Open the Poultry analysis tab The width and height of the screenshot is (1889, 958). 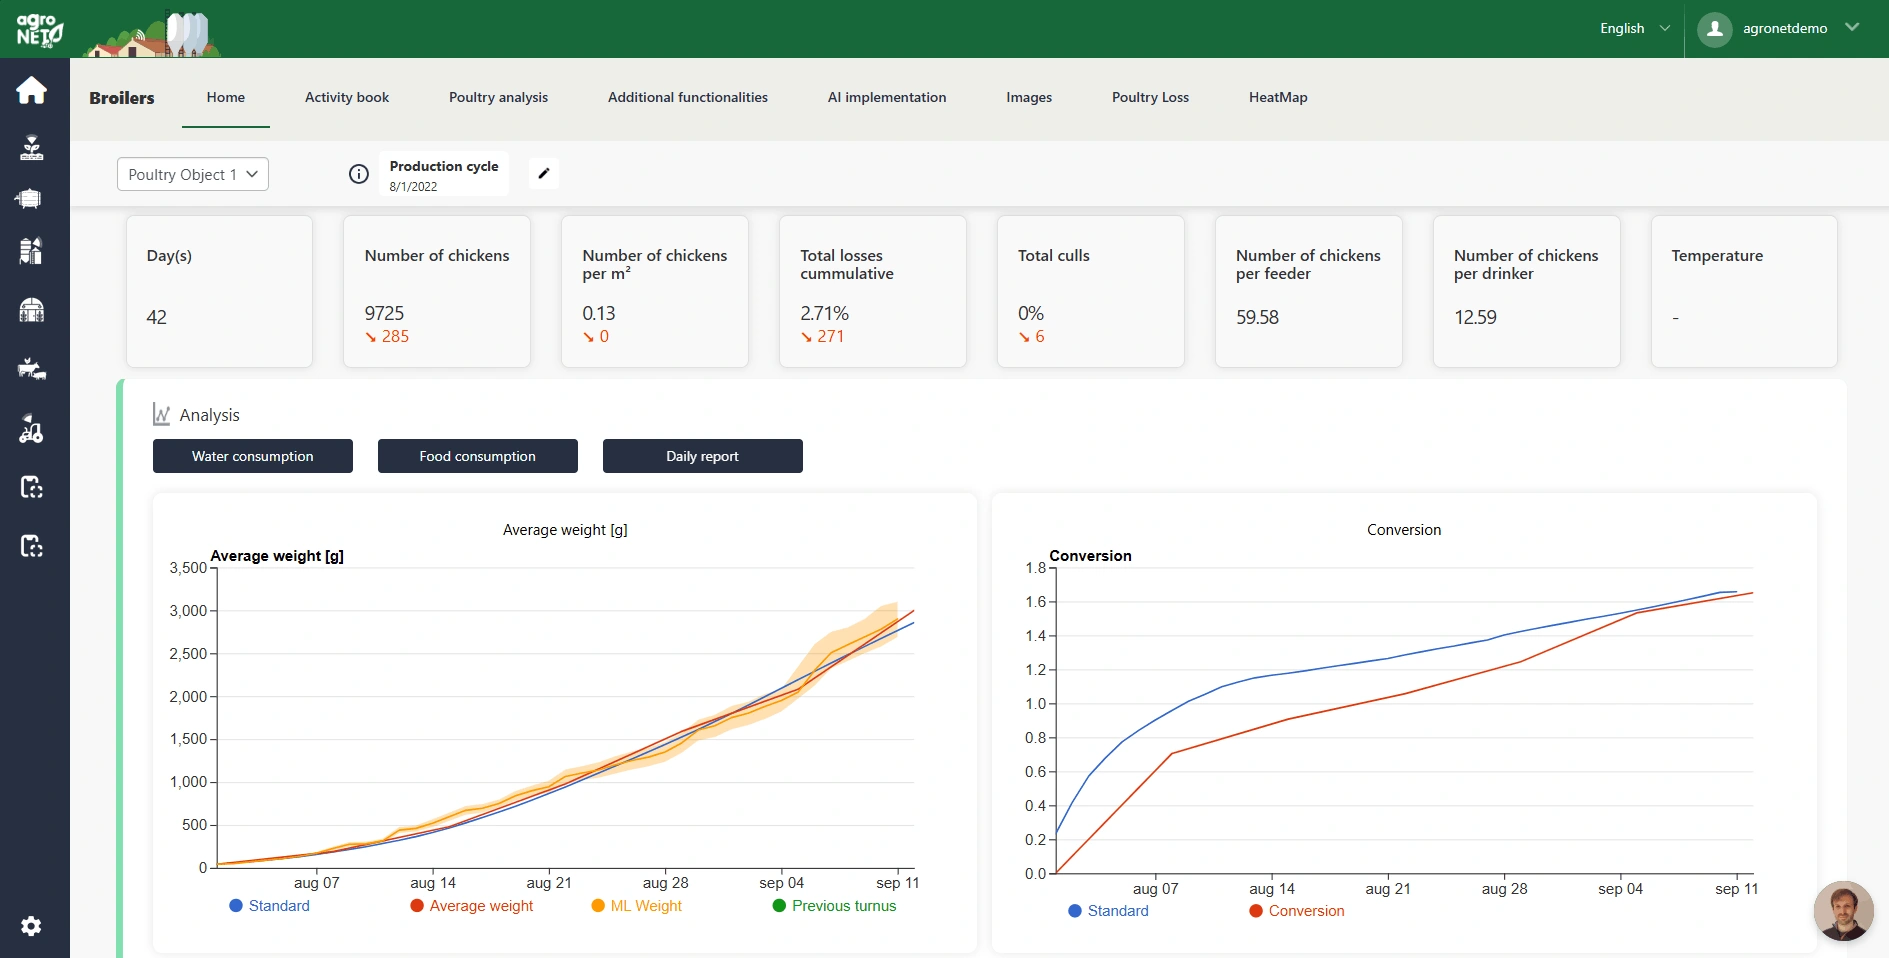click(498, 97)
